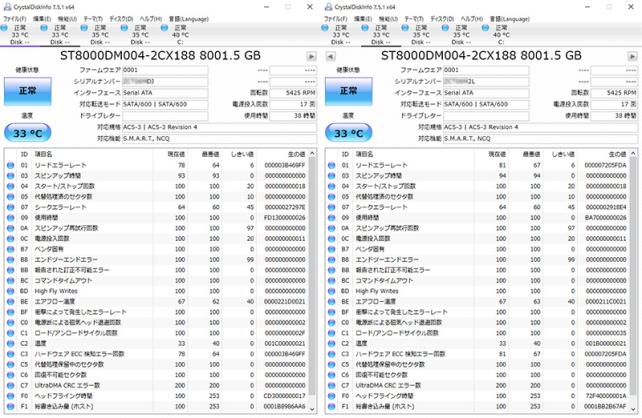Viewport: 642px width, 418px height.
Task: Click status circle for row BE エアフロー温度, left window
Action: click(x=11, y=301)
